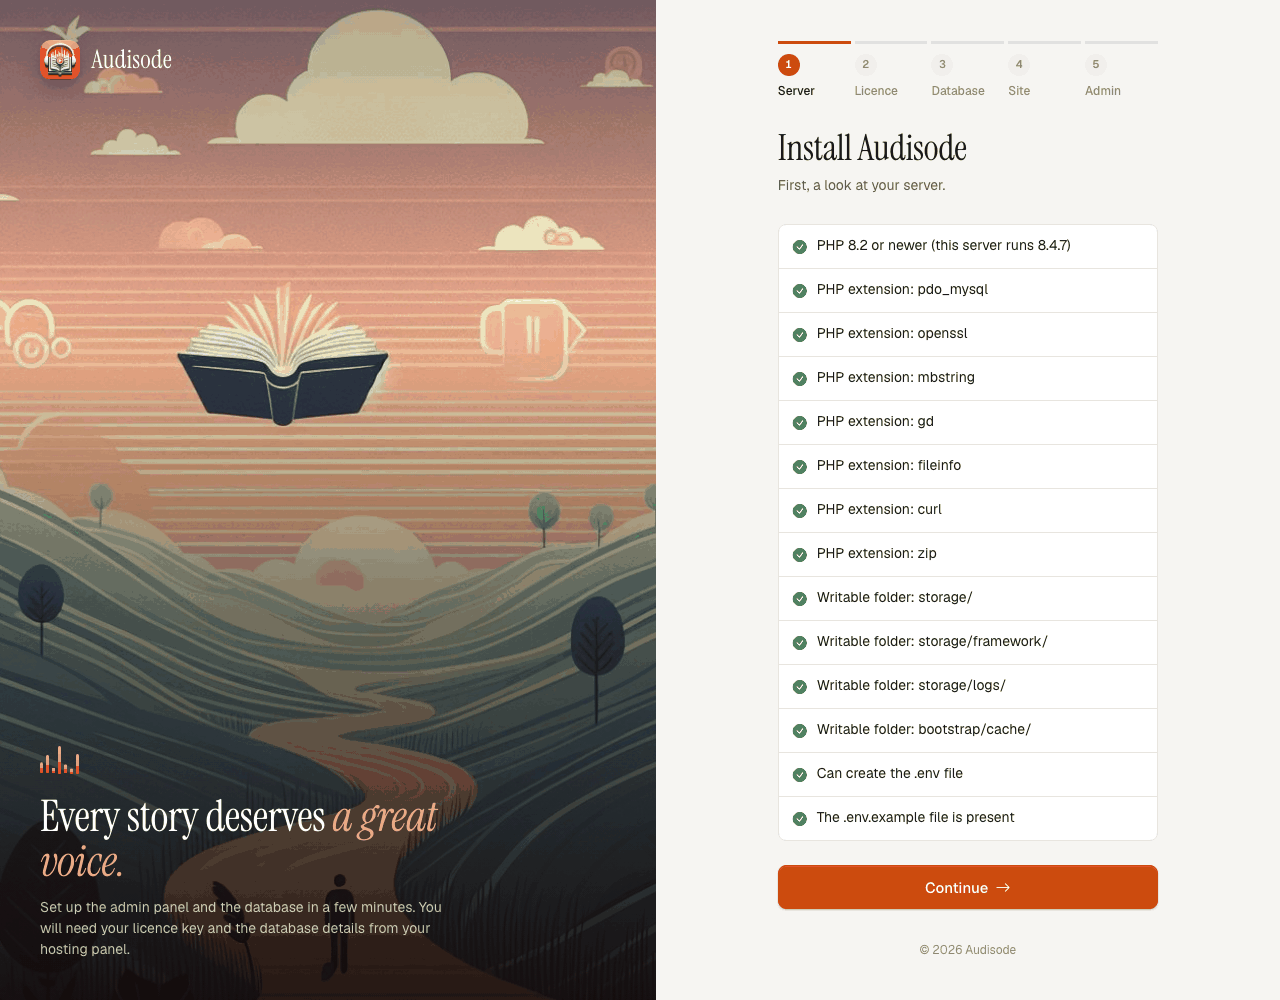Image resolution: width=1280 pixels, height=1000 pixels.
Task: Click the Audisode brand name text
Action: pyautogui.click(x=131, y=60)
